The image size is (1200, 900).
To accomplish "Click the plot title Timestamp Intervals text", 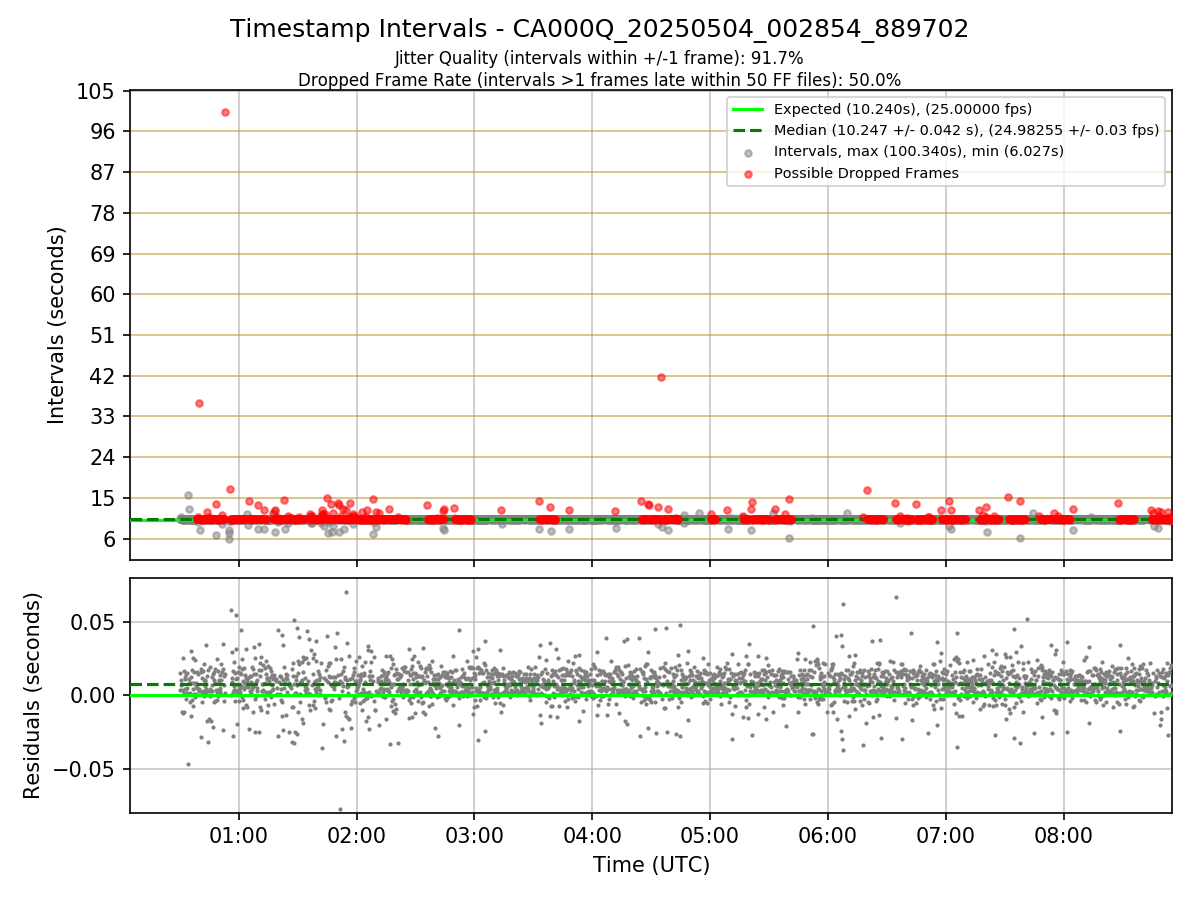I will click(x=599, y=29).
